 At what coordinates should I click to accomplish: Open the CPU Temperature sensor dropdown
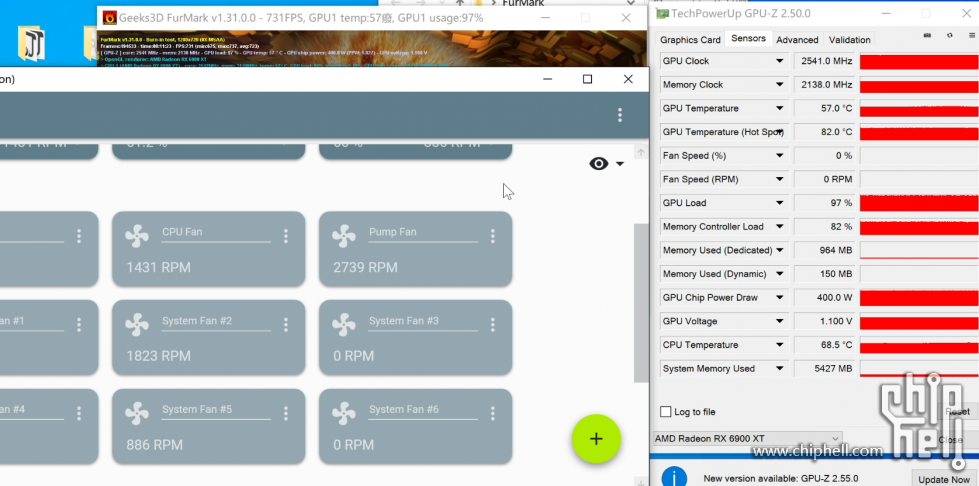(779, 345)
